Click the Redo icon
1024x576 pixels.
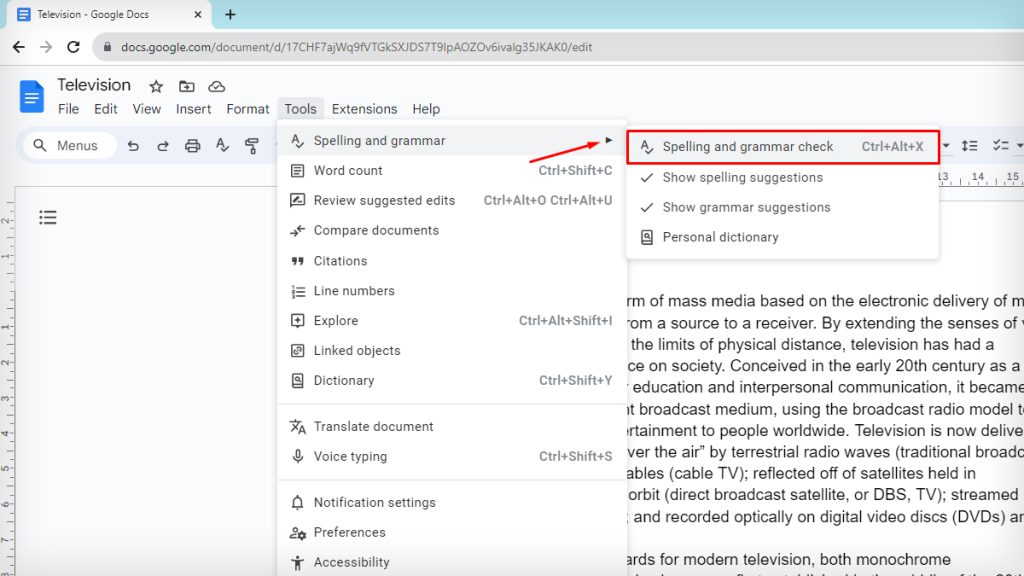(162, 145)
